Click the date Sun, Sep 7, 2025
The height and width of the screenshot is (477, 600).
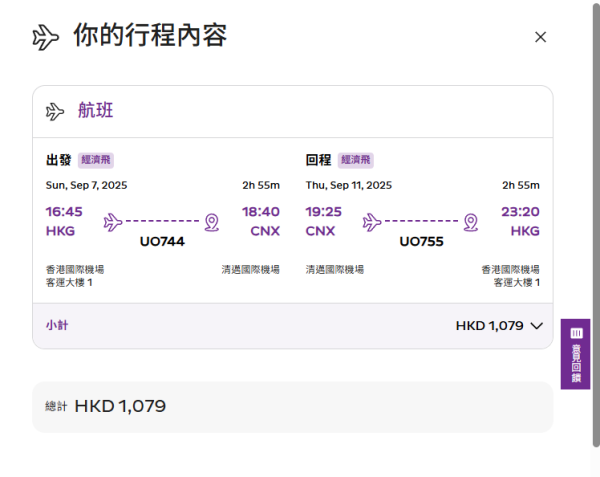coord(86,185)
